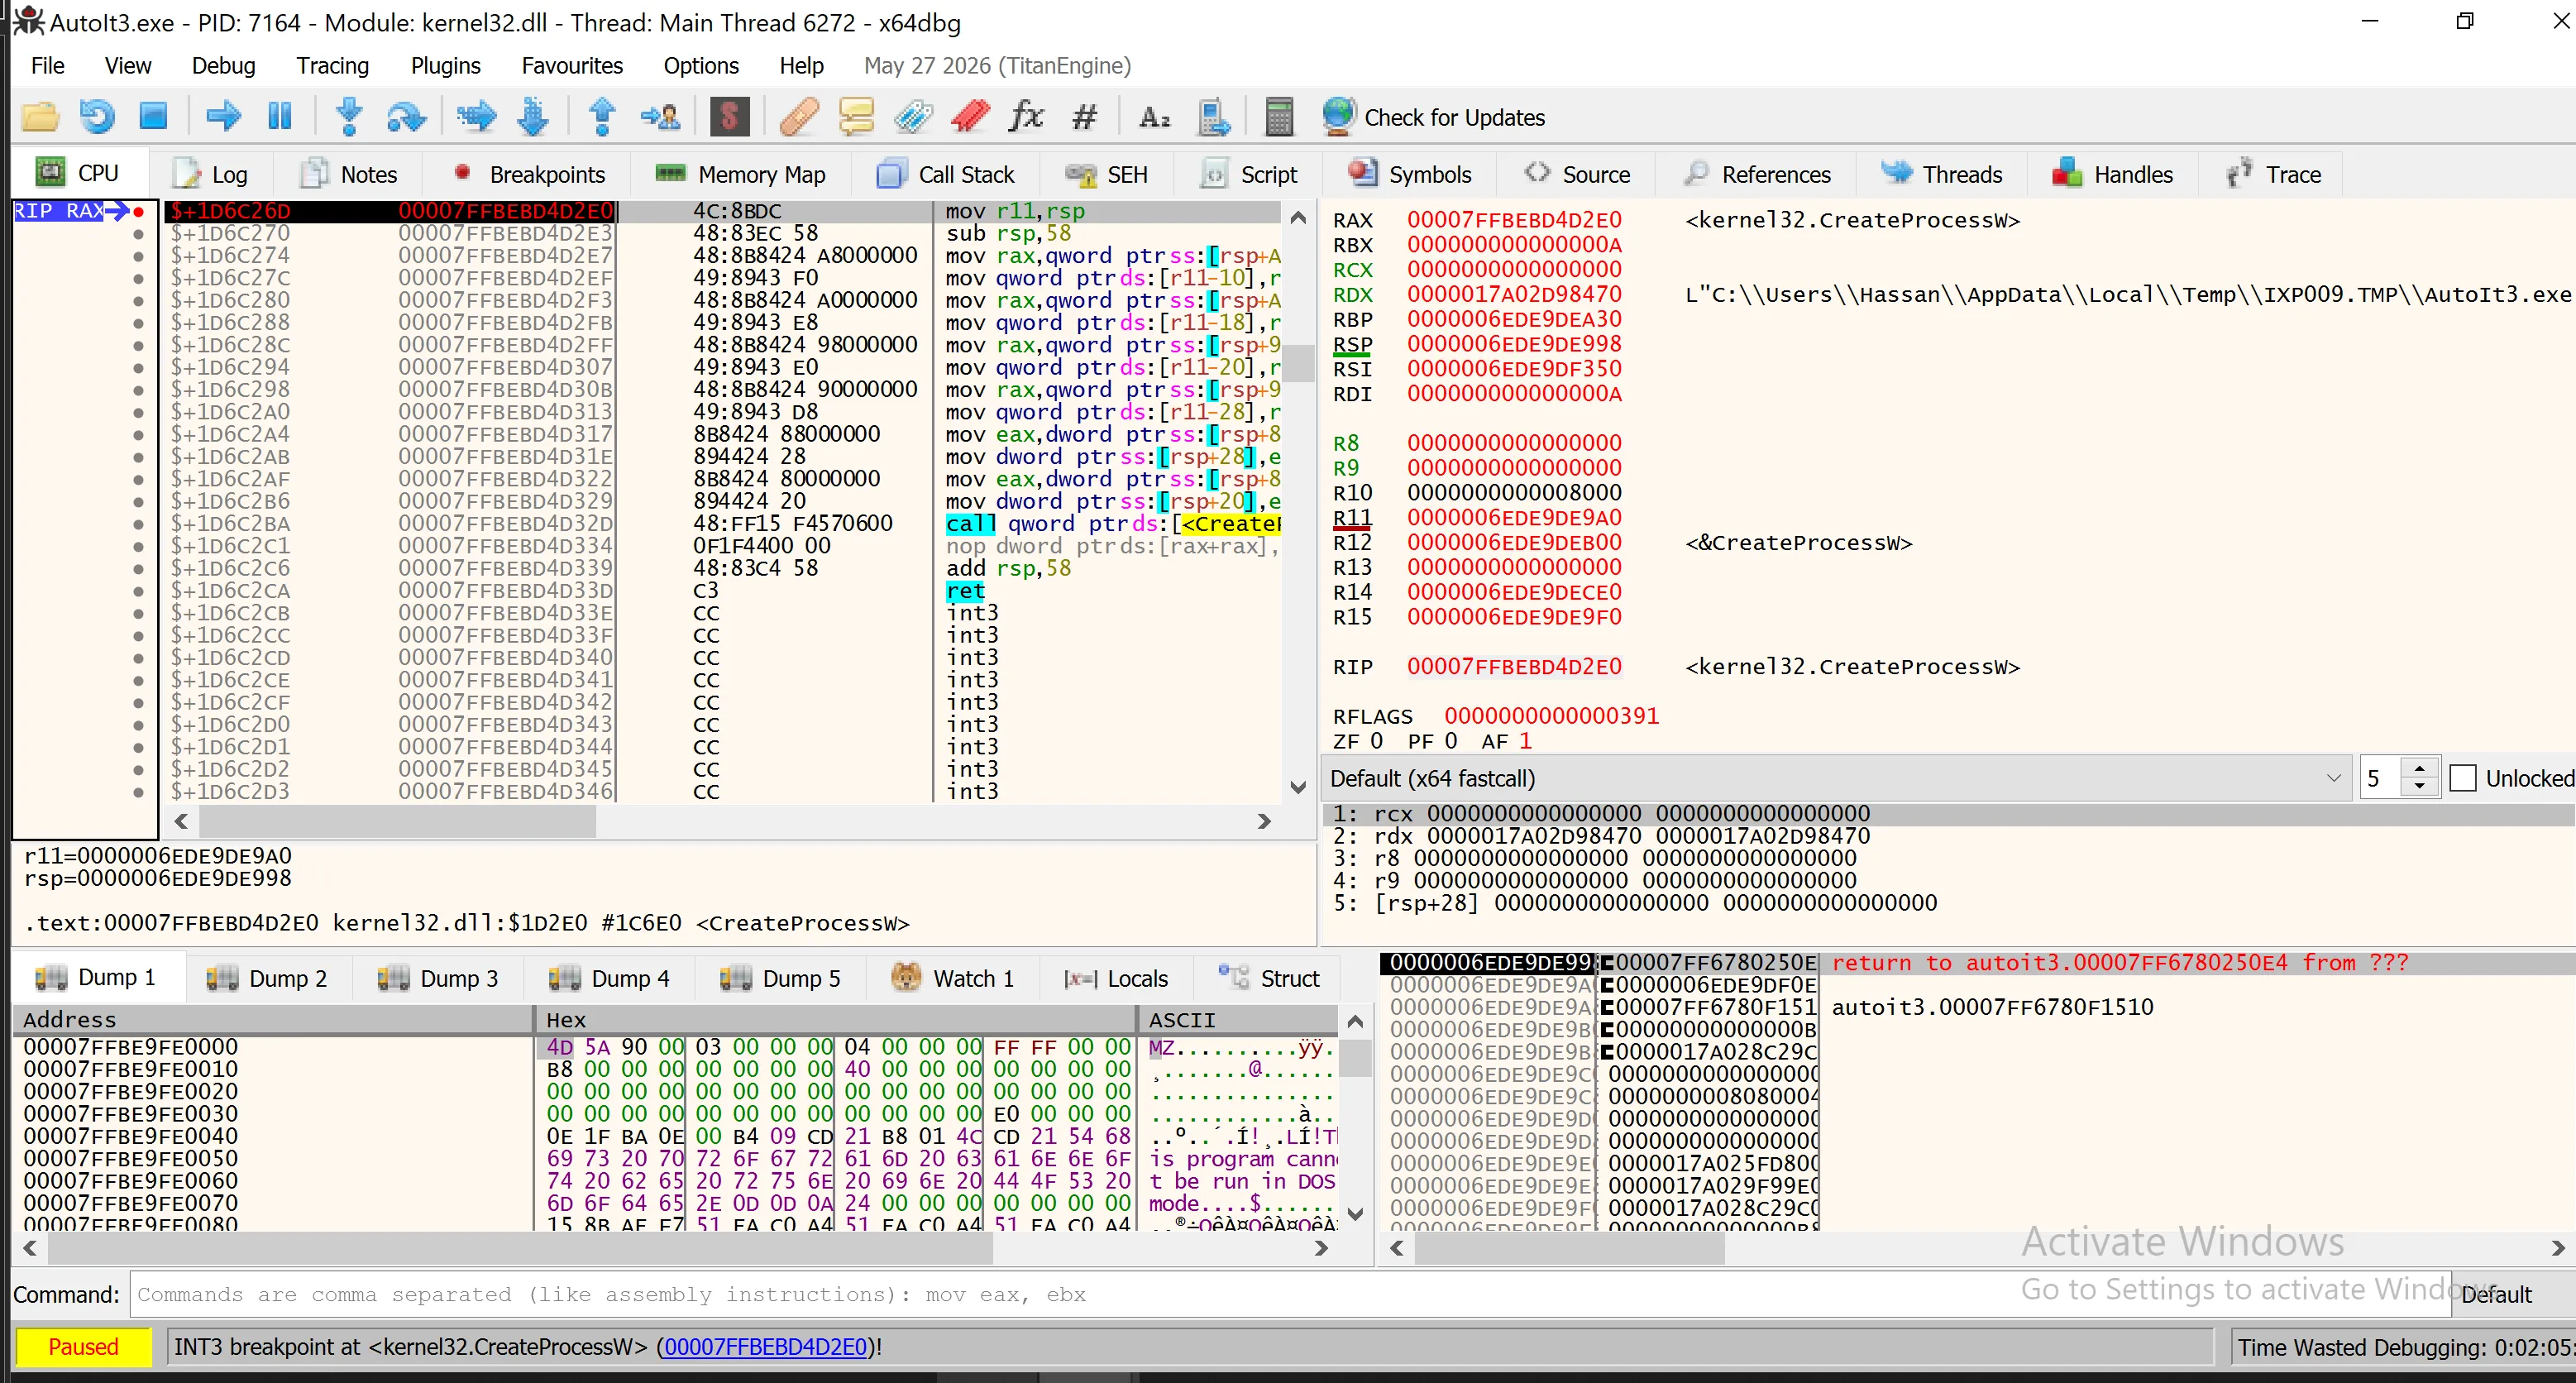Image resolution: width=2576 pixels, height=1383 pixels.
Task: Click the dump pane vertical scrollbar down arrow
Action: 1356,1214
